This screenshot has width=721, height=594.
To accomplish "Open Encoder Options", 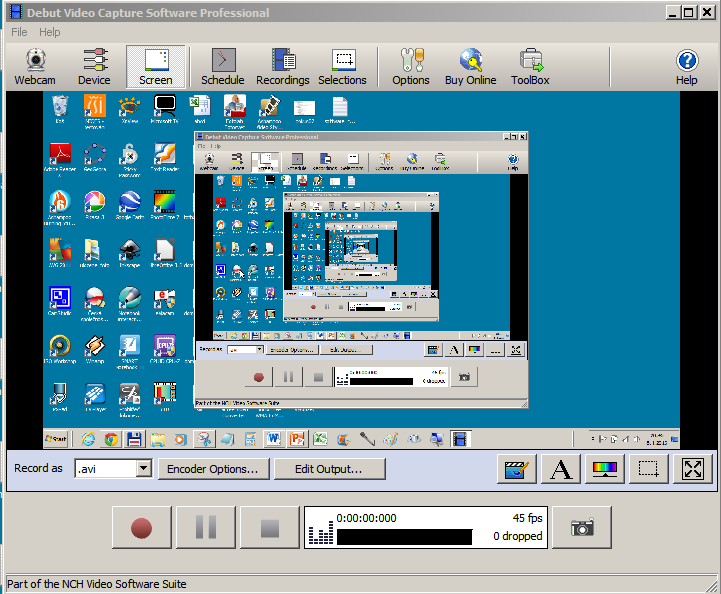I will click(x=213, y=469).
